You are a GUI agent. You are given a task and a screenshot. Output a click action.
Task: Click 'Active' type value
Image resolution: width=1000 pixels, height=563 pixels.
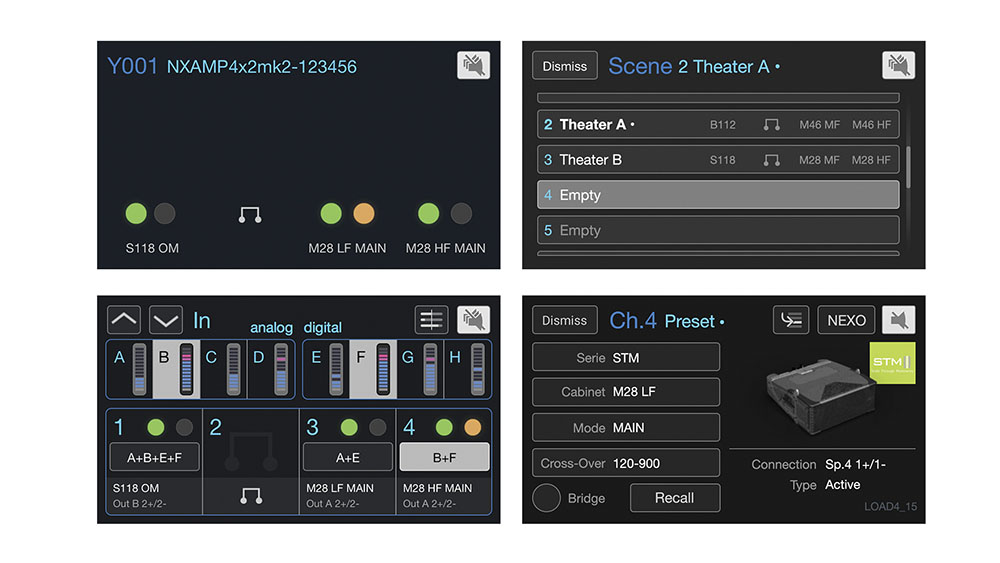(842, 485)
